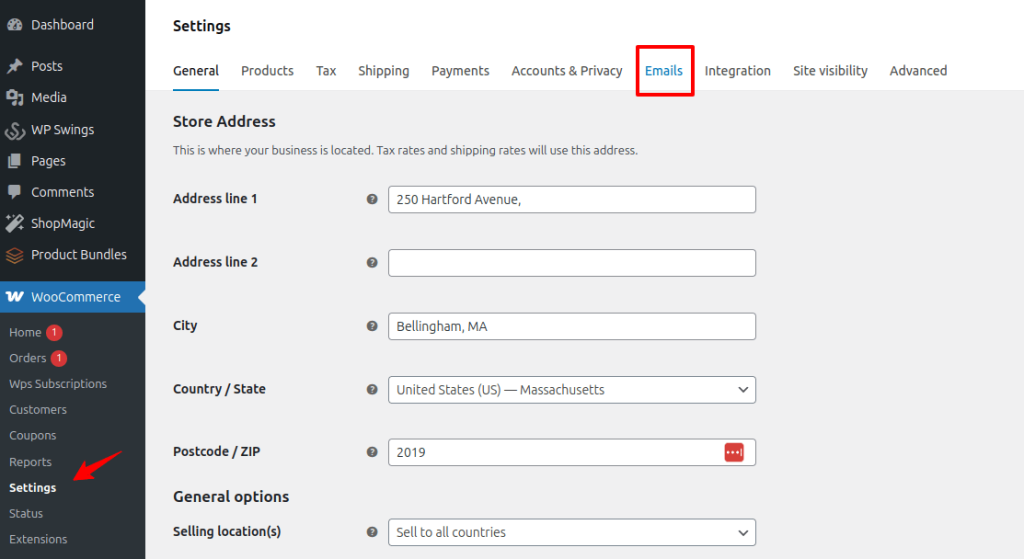The height and width of the screenshot is (559, 1024).
Task: Show help tip for Country / State
Action: coord(372,389)
